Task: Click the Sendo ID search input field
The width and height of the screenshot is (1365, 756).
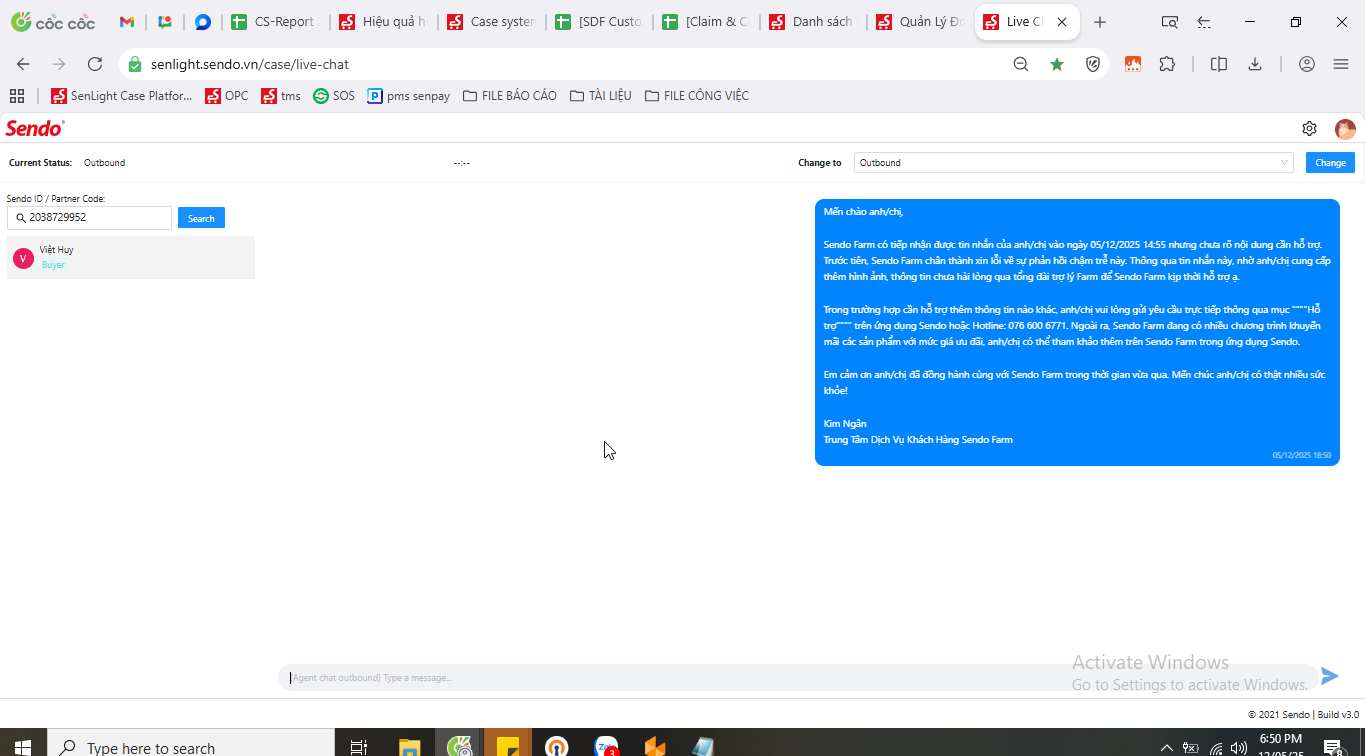Action: (89, 218)
